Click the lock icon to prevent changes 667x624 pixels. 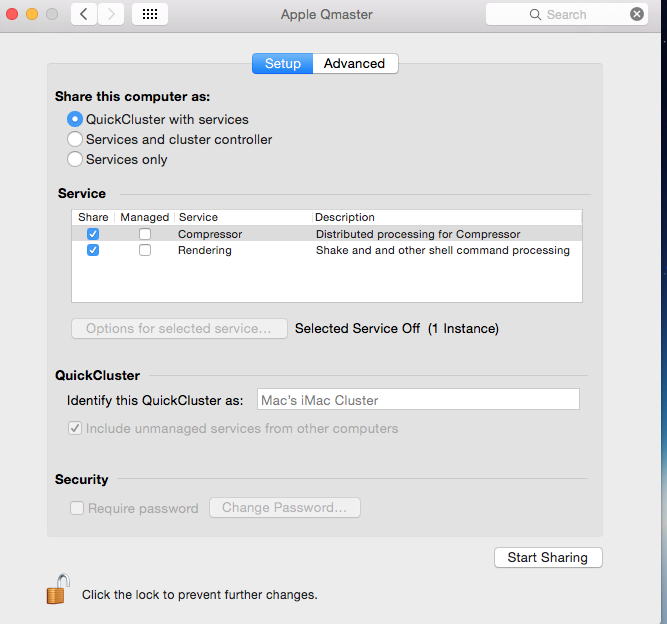58,589
